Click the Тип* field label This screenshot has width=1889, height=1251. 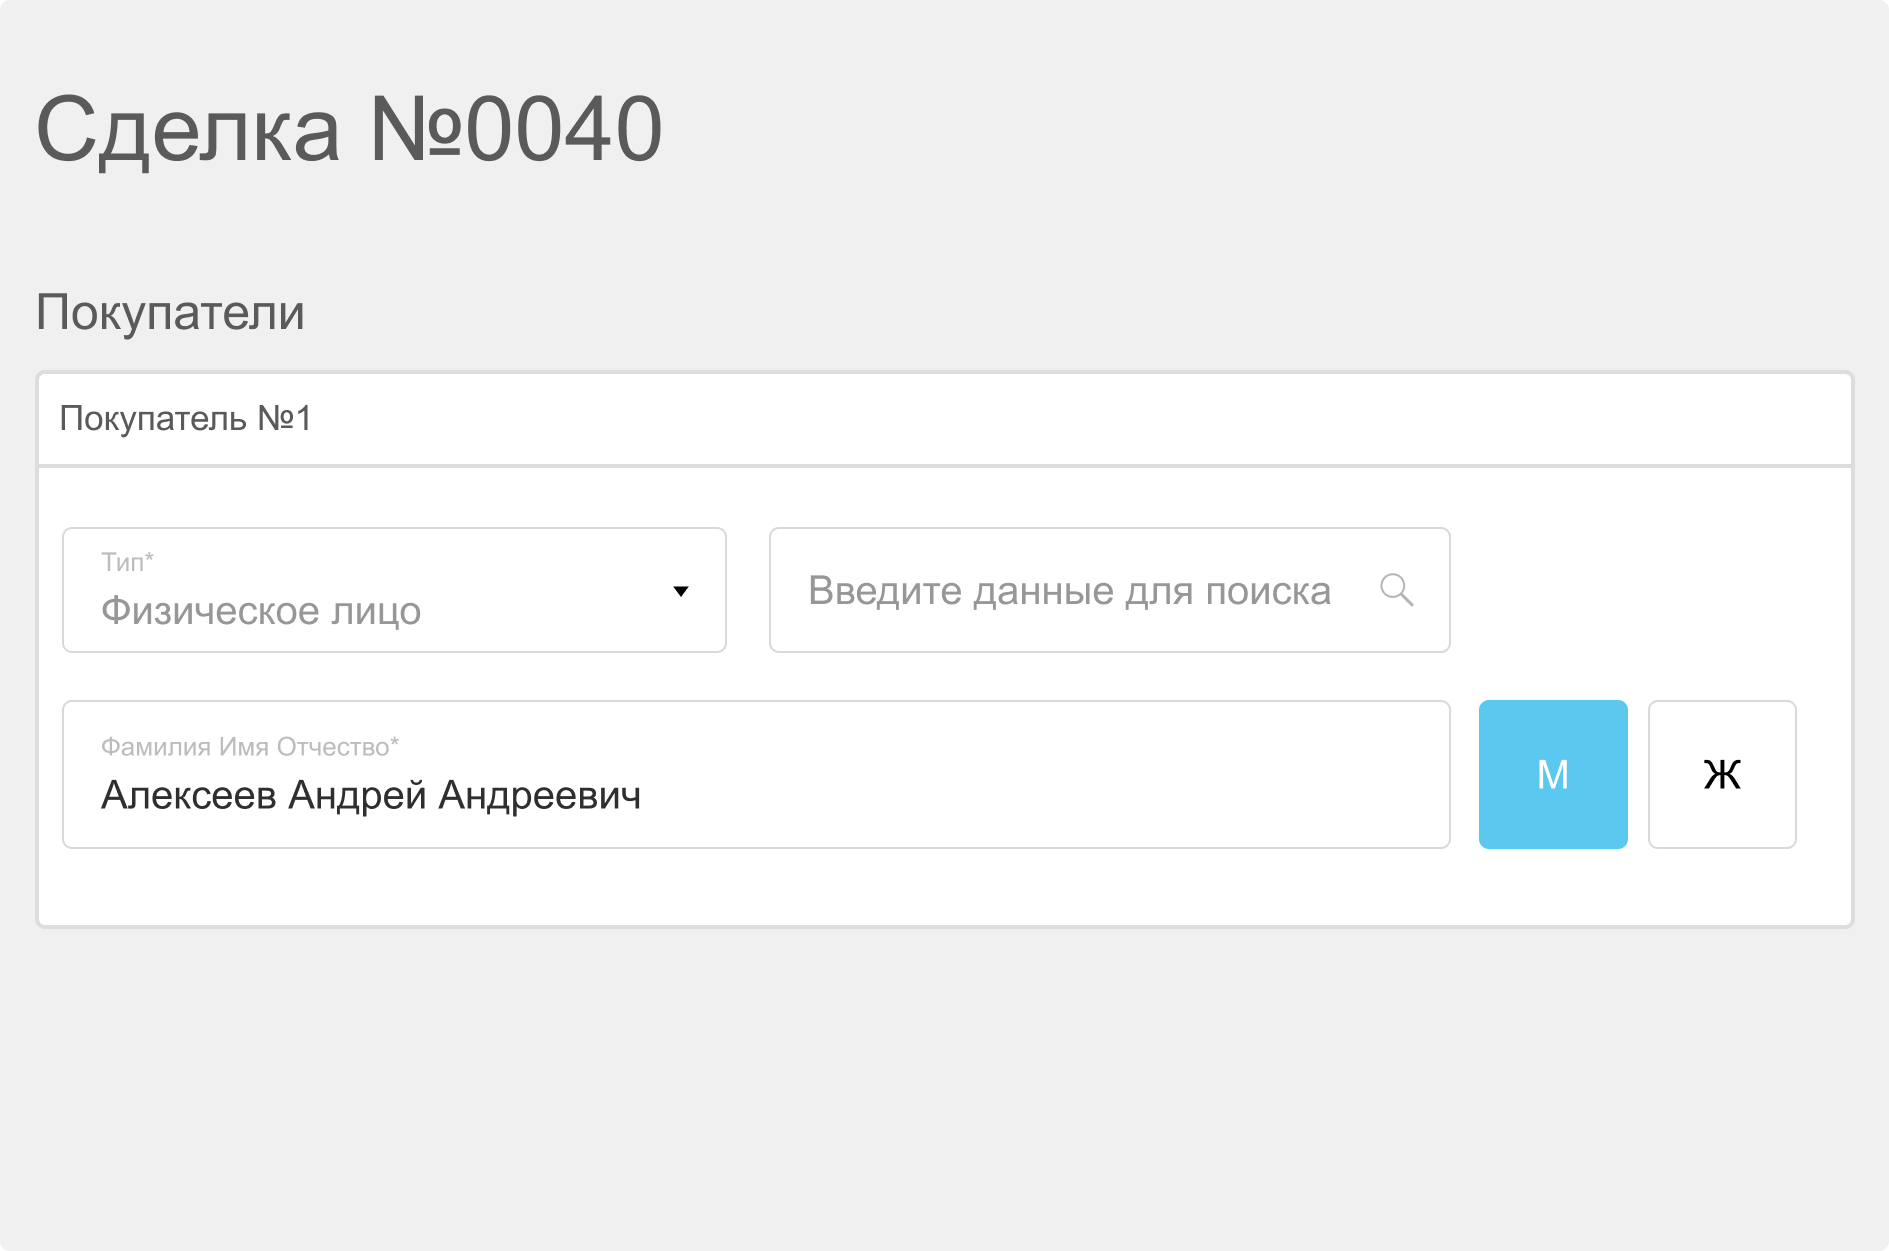coord(127,562)
